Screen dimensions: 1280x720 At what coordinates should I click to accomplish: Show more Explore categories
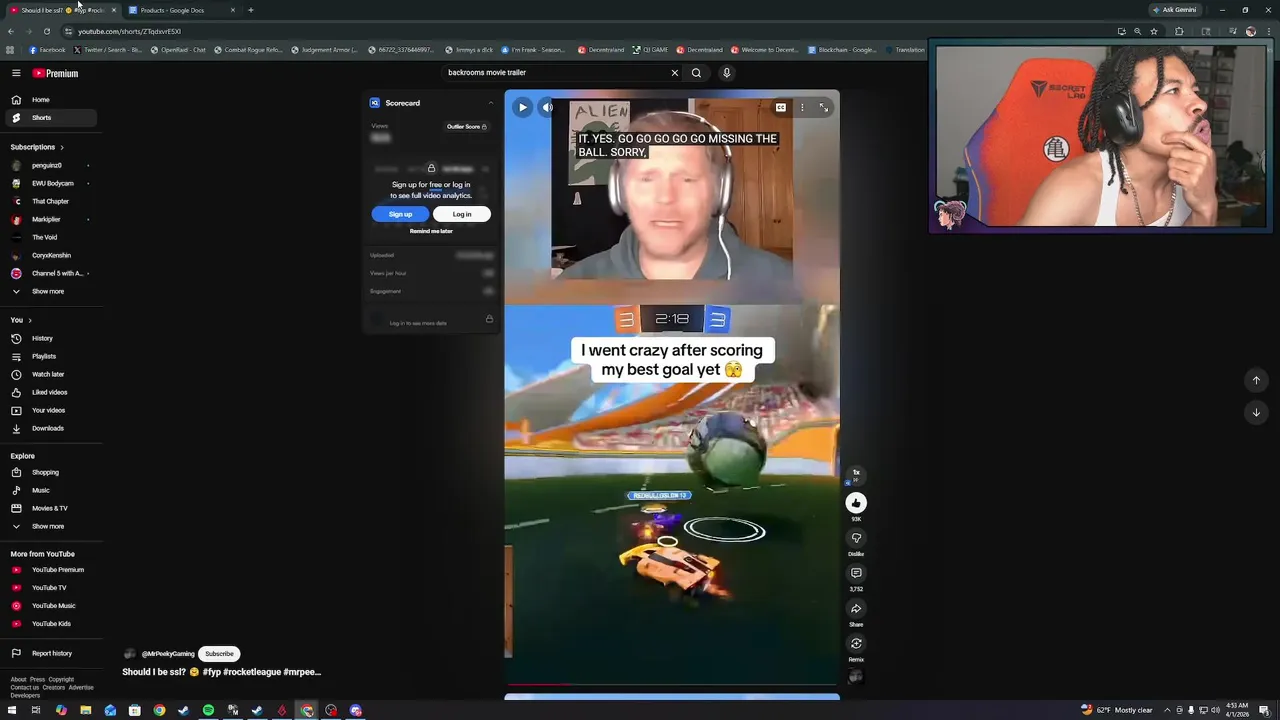pos(49,526)
